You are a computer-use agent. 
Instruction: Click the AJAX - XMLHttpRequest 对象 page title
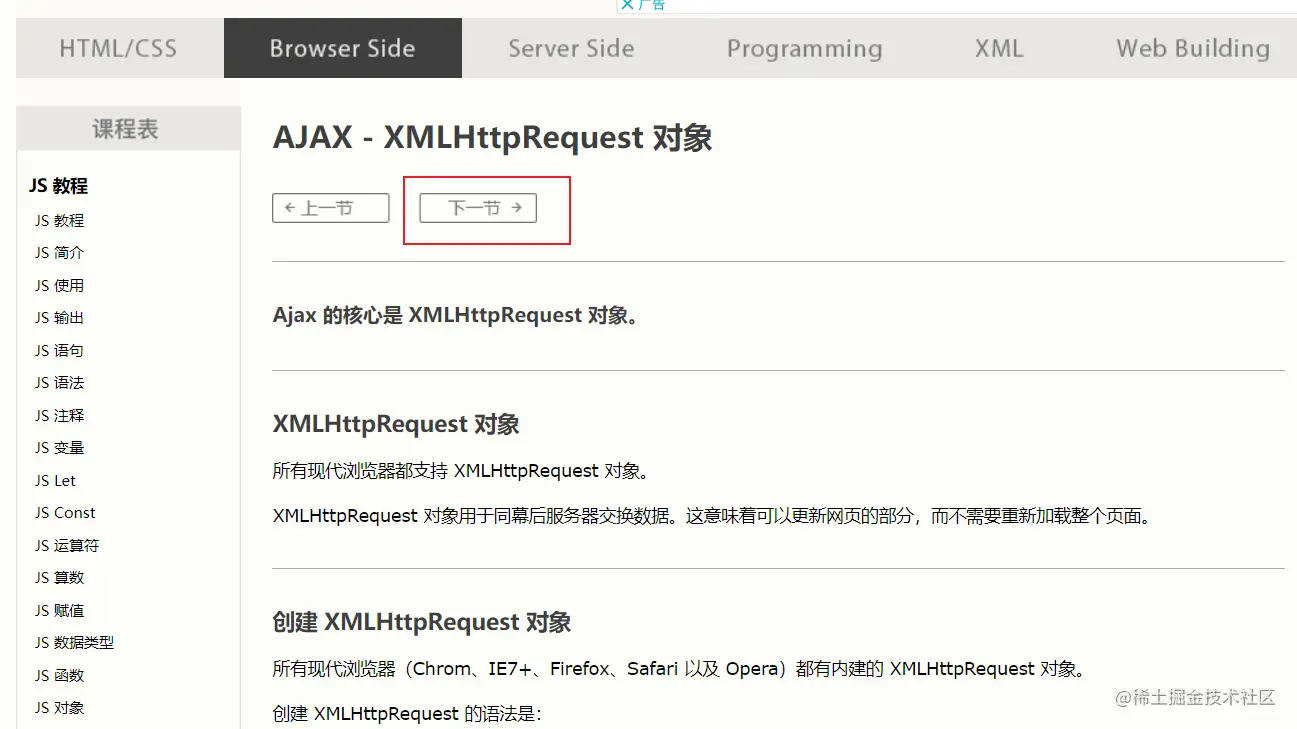[x=492, y=138]
